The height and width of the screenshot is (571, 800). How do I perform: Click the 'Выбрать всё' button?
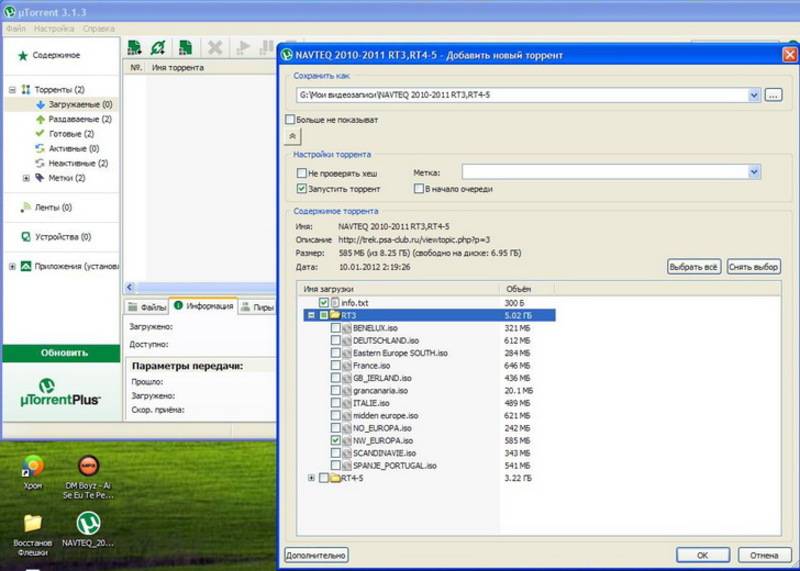point(693,268)
